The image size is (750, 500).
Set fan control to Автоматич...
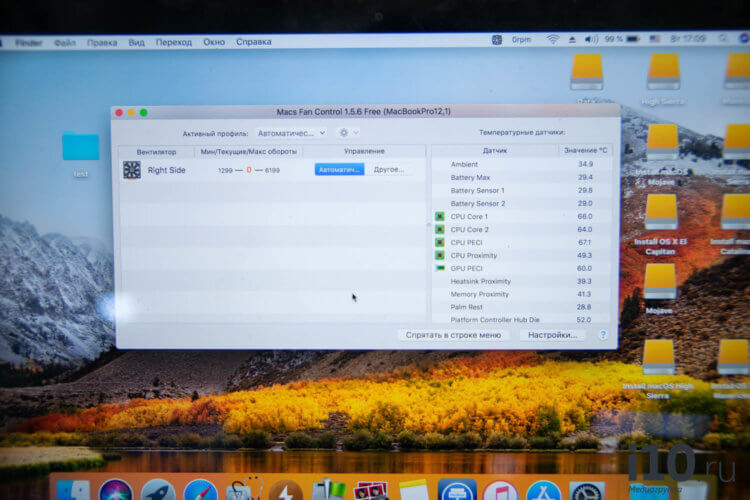tap(339, 169)
